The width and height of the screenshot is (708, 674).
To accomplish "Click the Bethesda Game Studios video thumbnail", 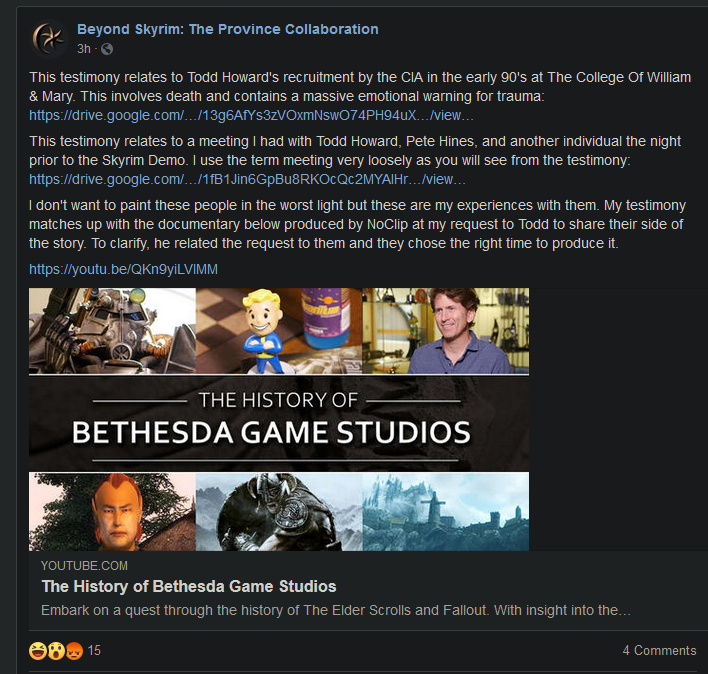I will pos(279,419).
